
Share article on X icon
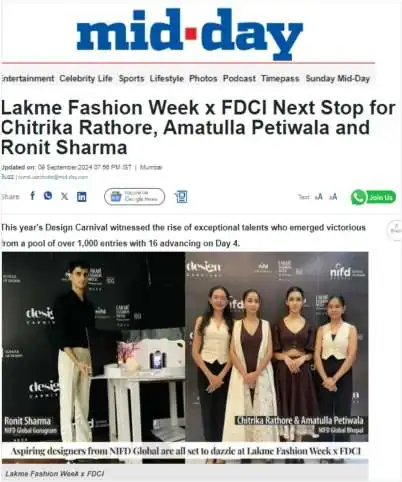coord(65,196)
